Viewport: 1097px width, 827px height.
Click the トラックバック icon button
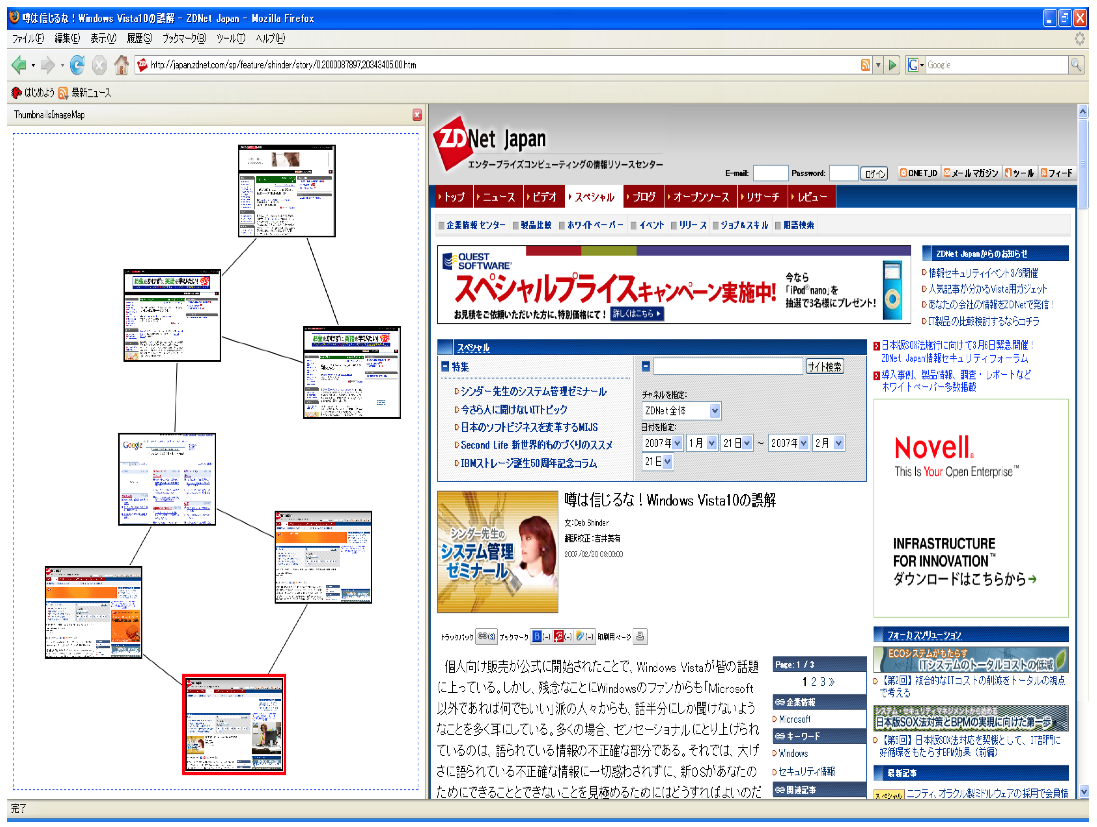click(x=486, y=637)
